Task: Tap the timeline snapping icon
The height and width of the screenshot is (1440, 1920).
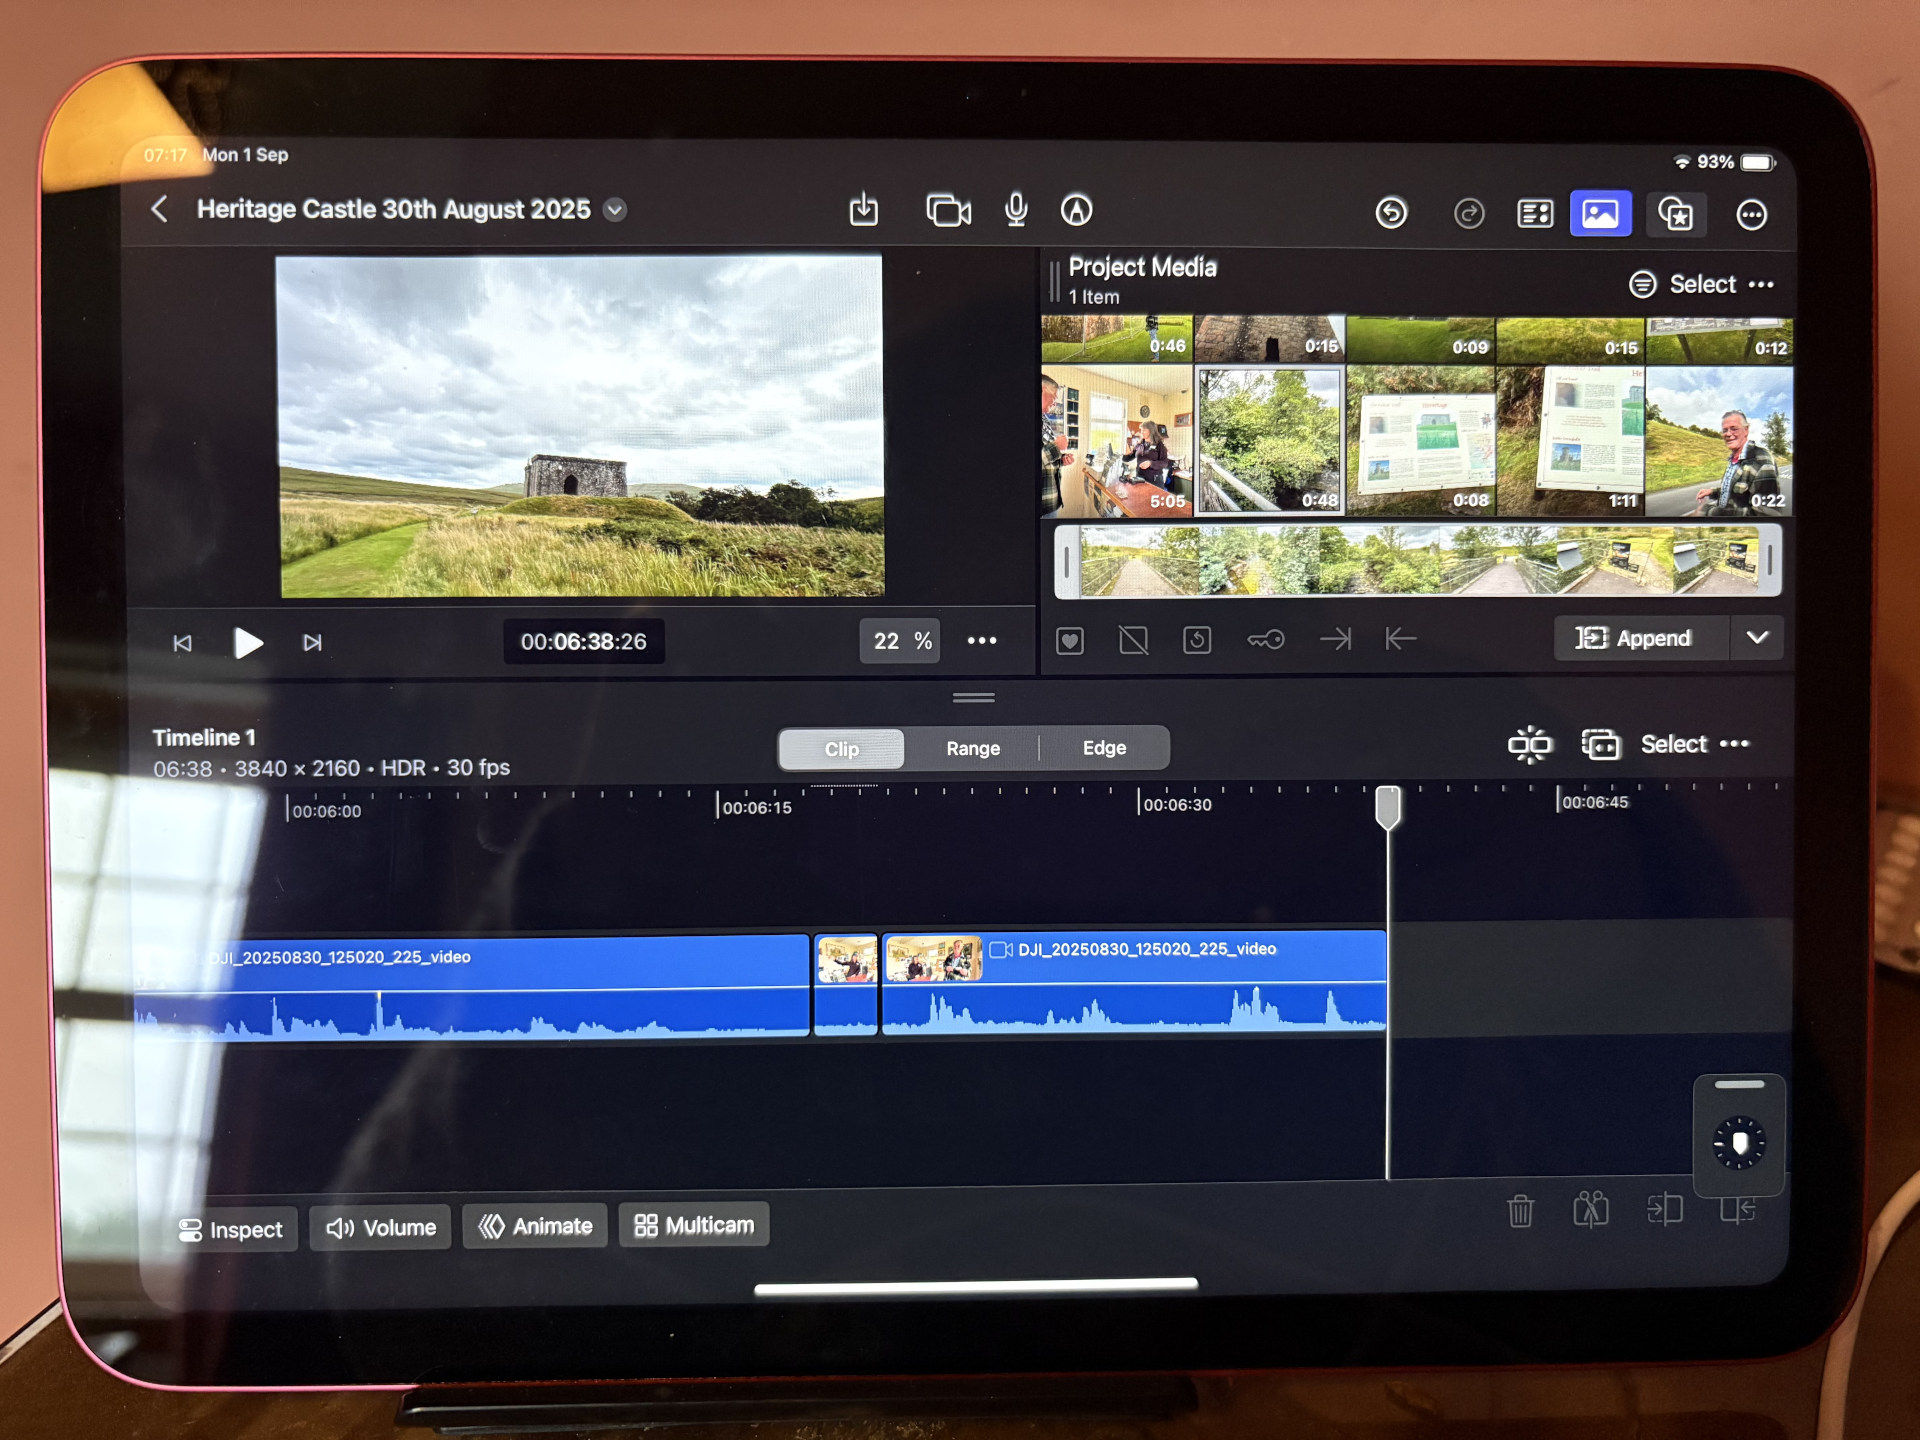Action: coord(1529,745)
